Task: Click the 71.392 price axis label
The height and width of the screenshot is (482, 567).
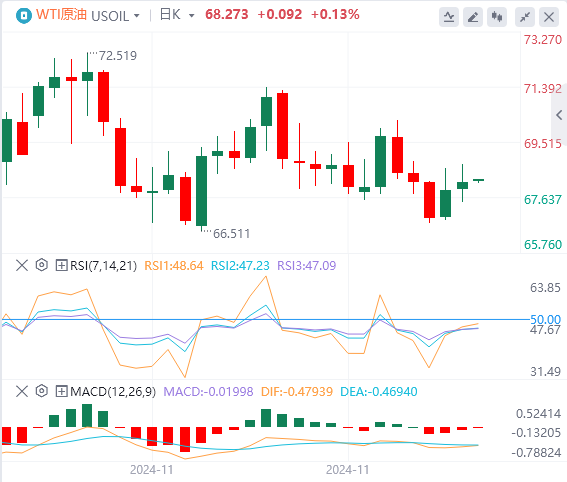Action: click(x=543, y=89)
